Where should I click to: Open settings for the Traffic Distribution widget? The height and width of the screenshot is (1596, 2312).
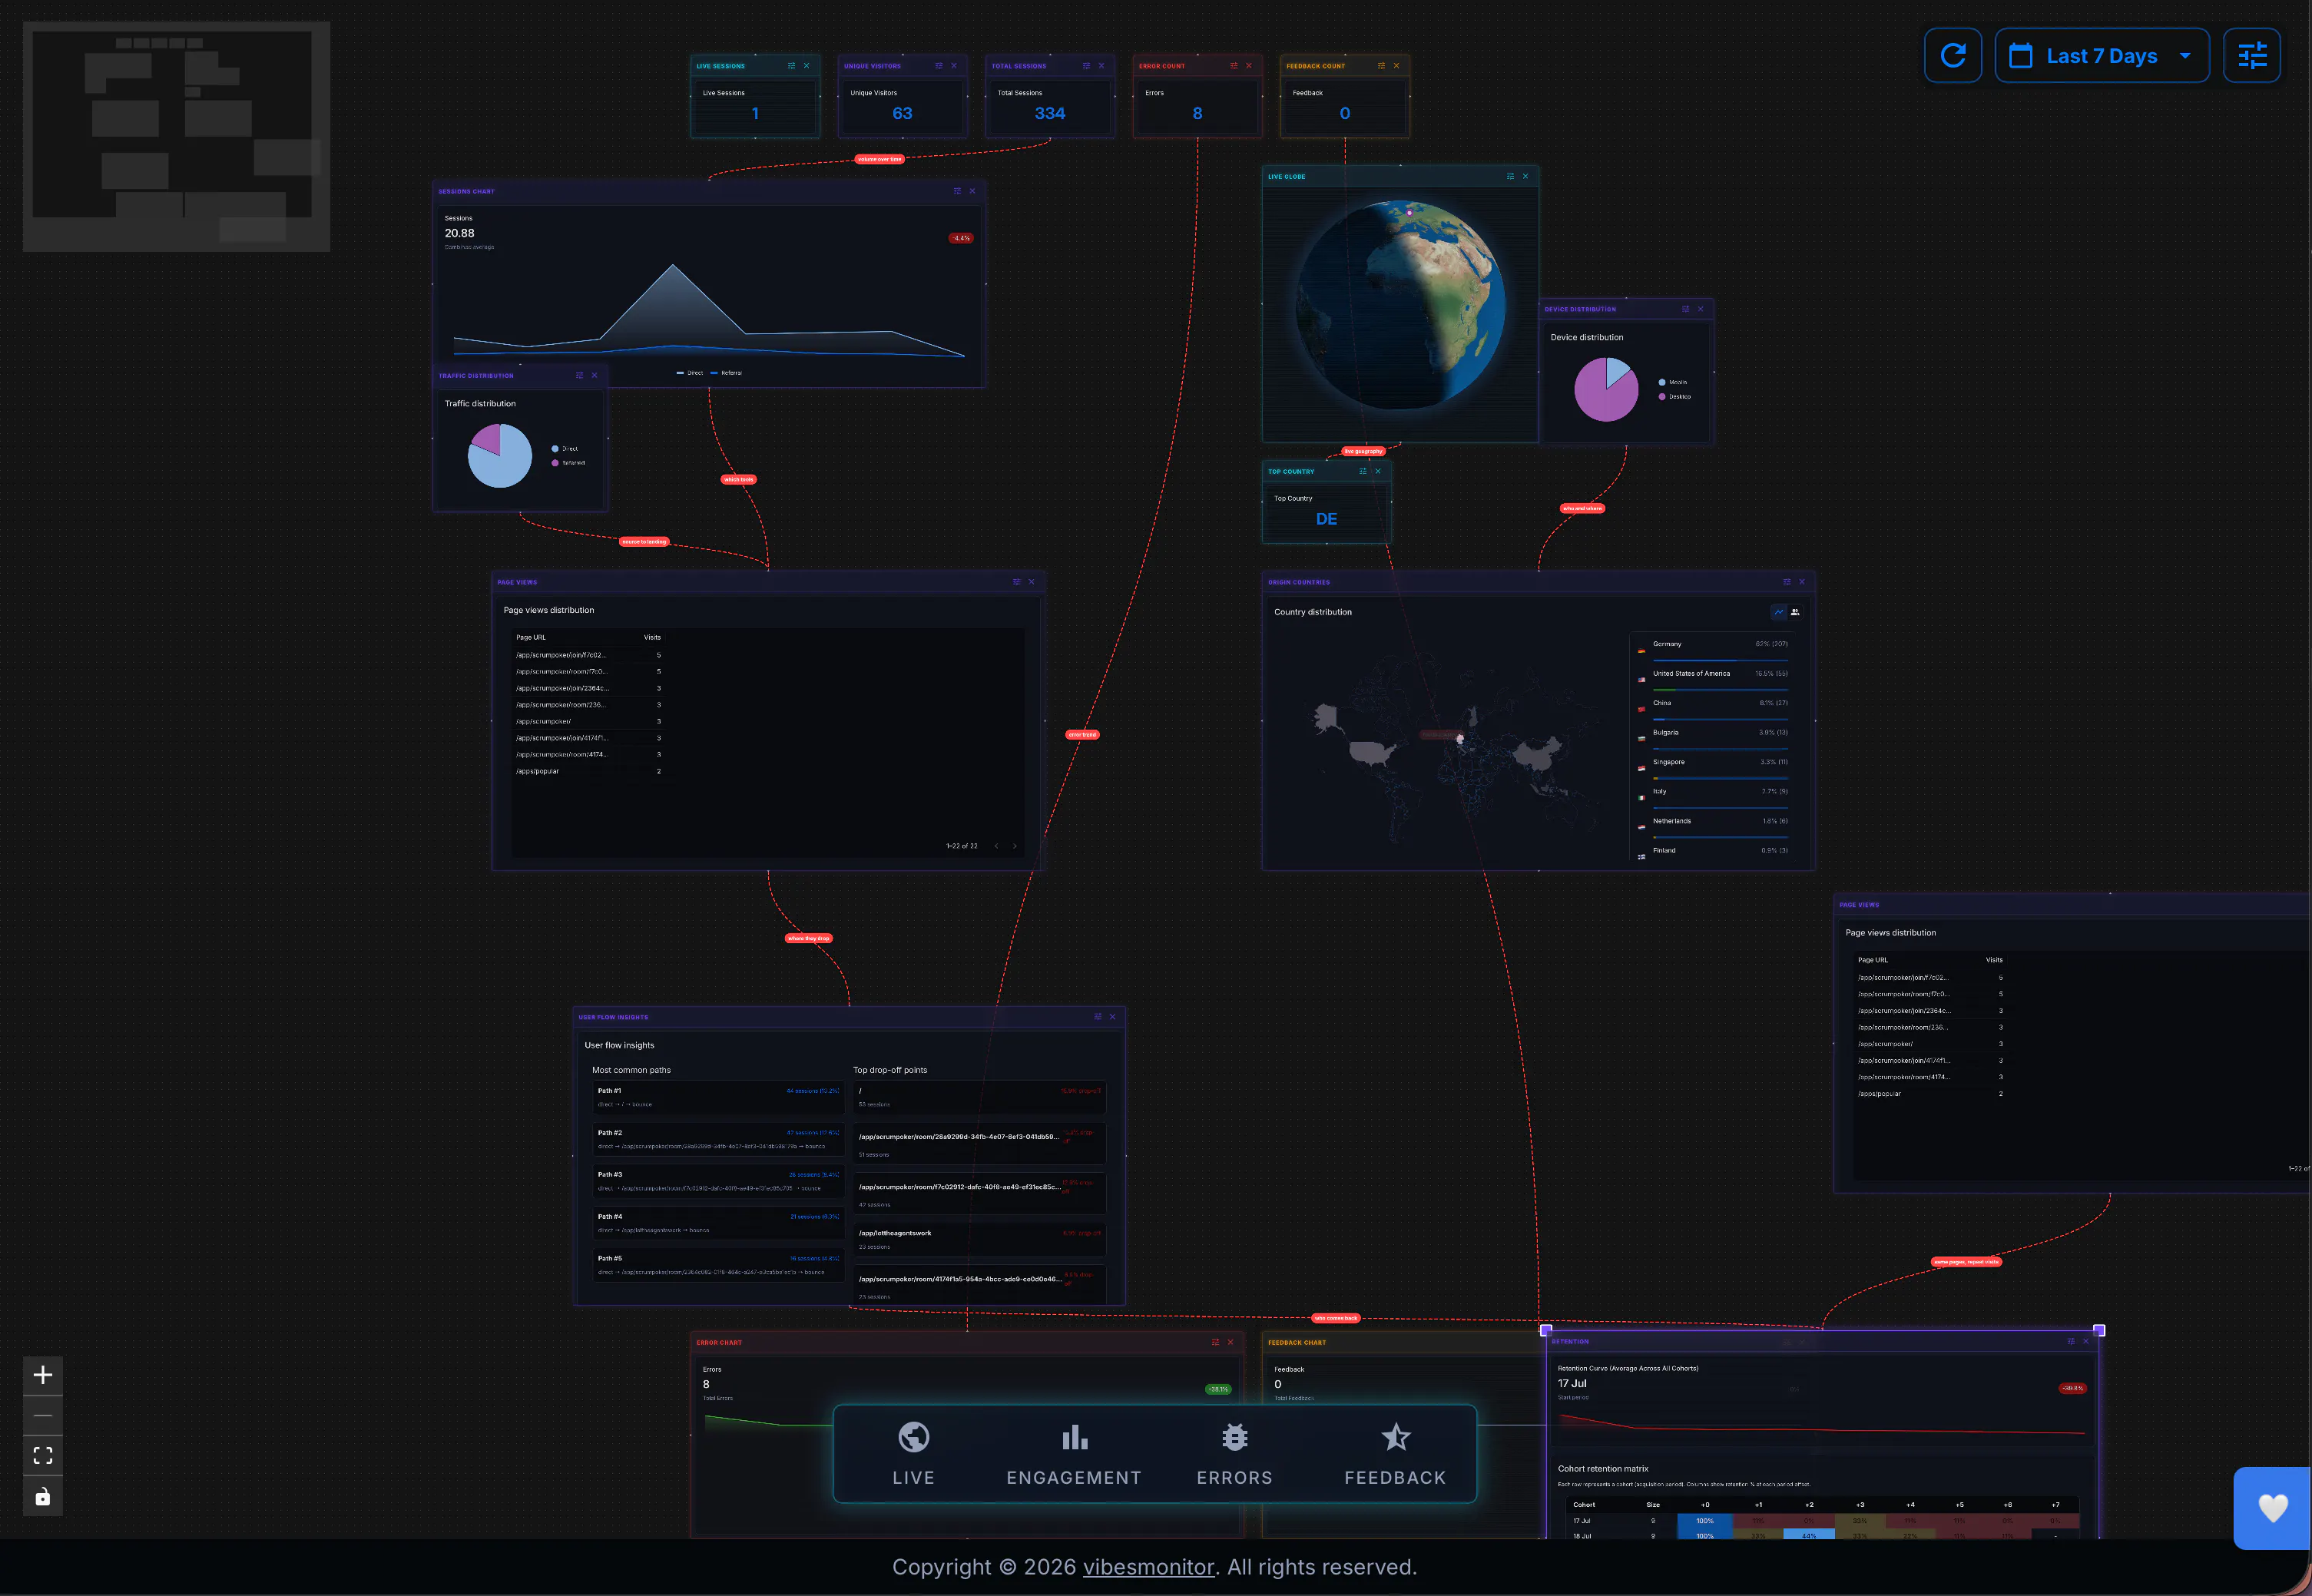point(579,376)
